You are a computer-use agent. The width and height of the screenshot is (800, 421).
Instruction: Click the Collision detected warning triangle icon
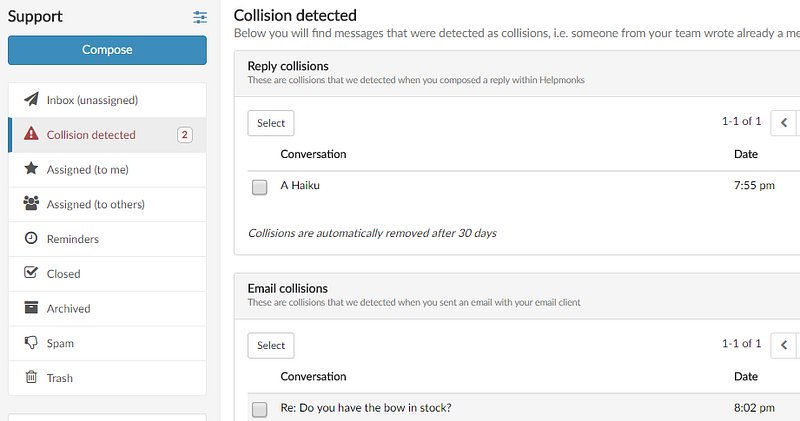click(31, 134)
